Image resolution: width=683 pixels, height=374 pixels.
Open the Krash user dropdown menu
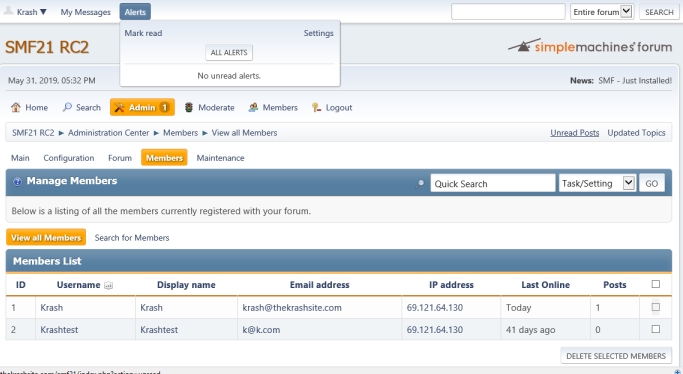pos(31,12)
